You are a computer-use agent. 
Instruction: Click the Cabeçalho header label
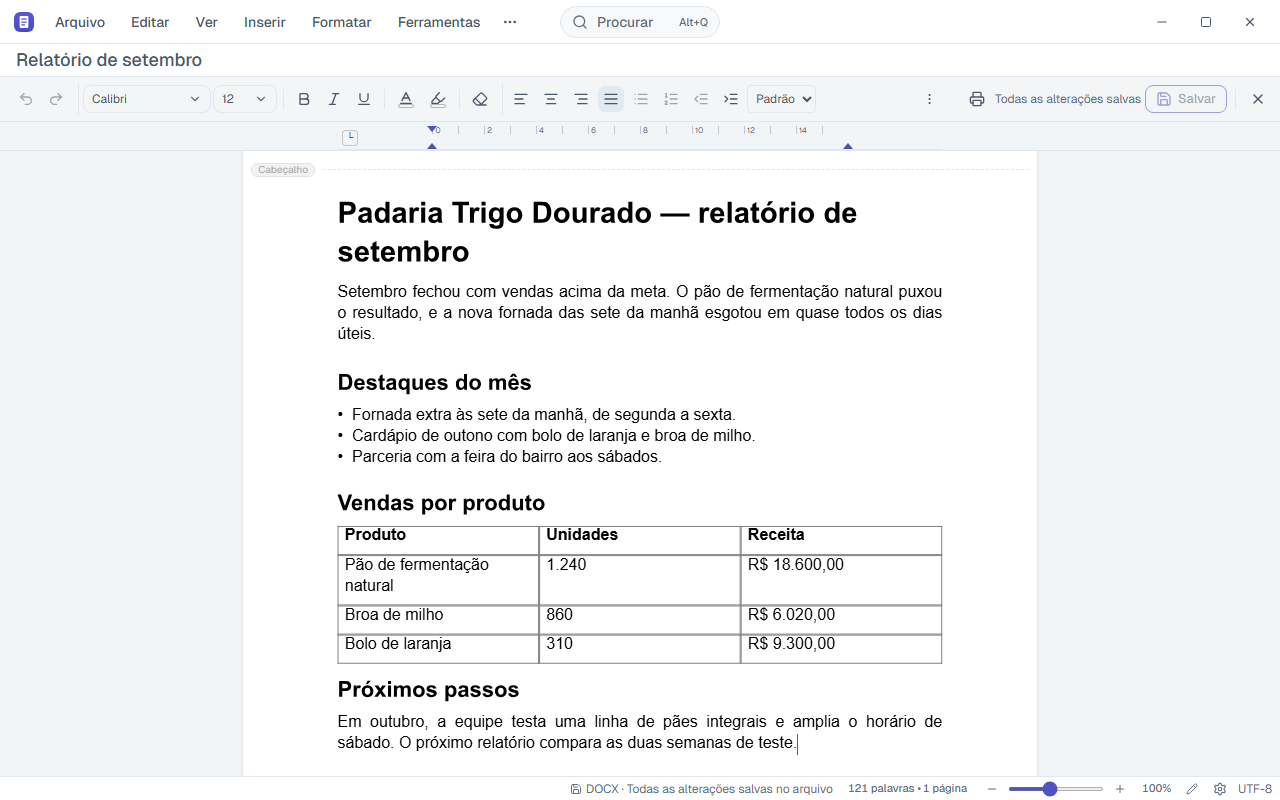[283, 170]
